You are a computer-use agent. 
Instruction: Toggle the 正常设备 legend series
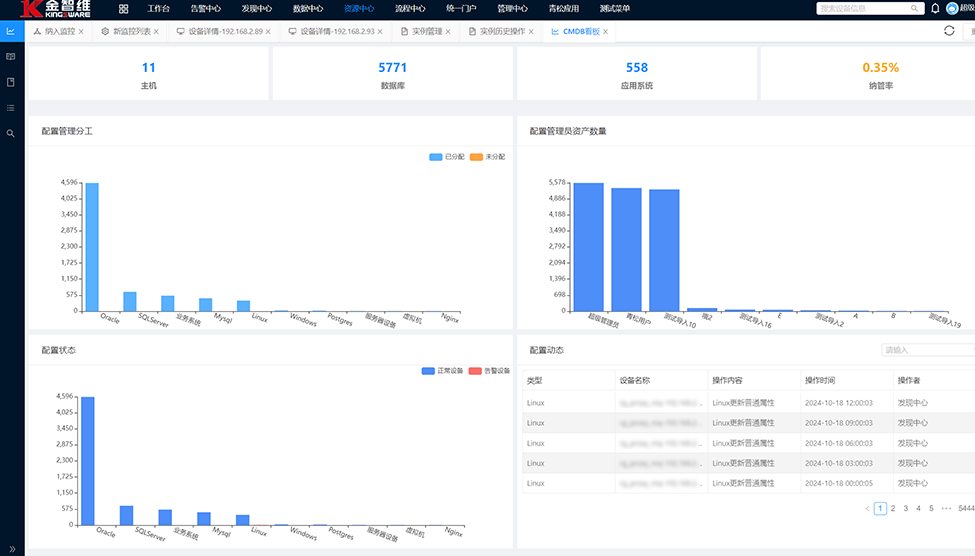442,371
